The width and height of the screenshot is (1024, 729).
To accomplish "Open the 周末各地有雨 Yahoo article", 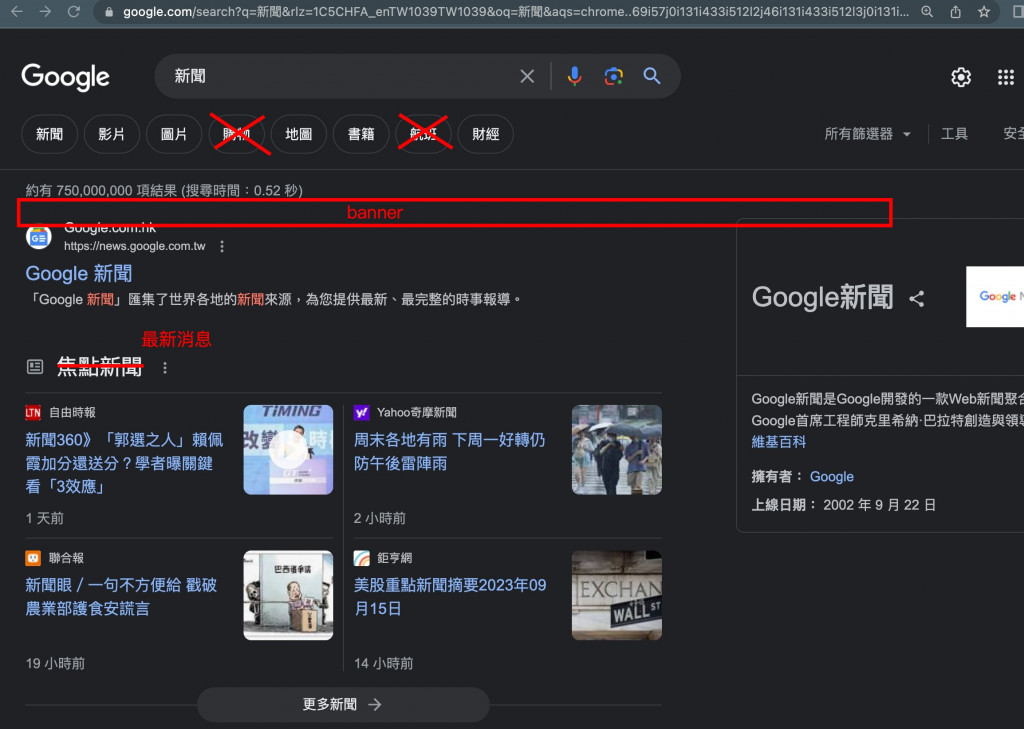I will tap(449, 451).
